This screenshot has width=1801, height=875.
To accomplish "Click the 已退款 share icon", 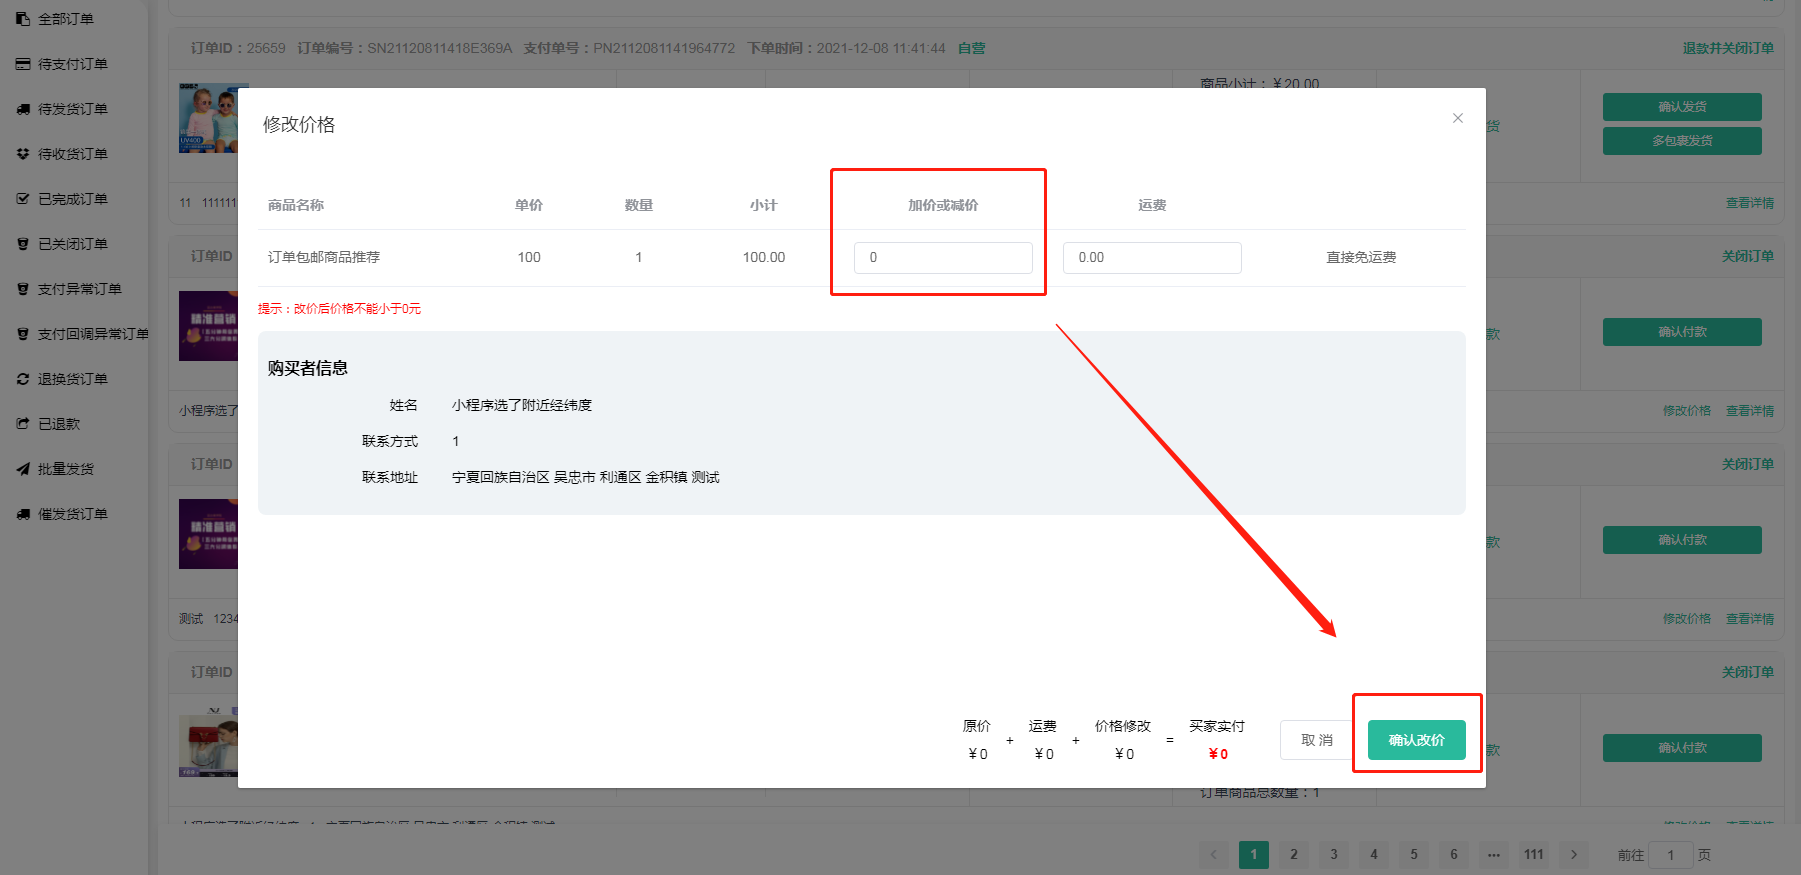I will point(23,424).
